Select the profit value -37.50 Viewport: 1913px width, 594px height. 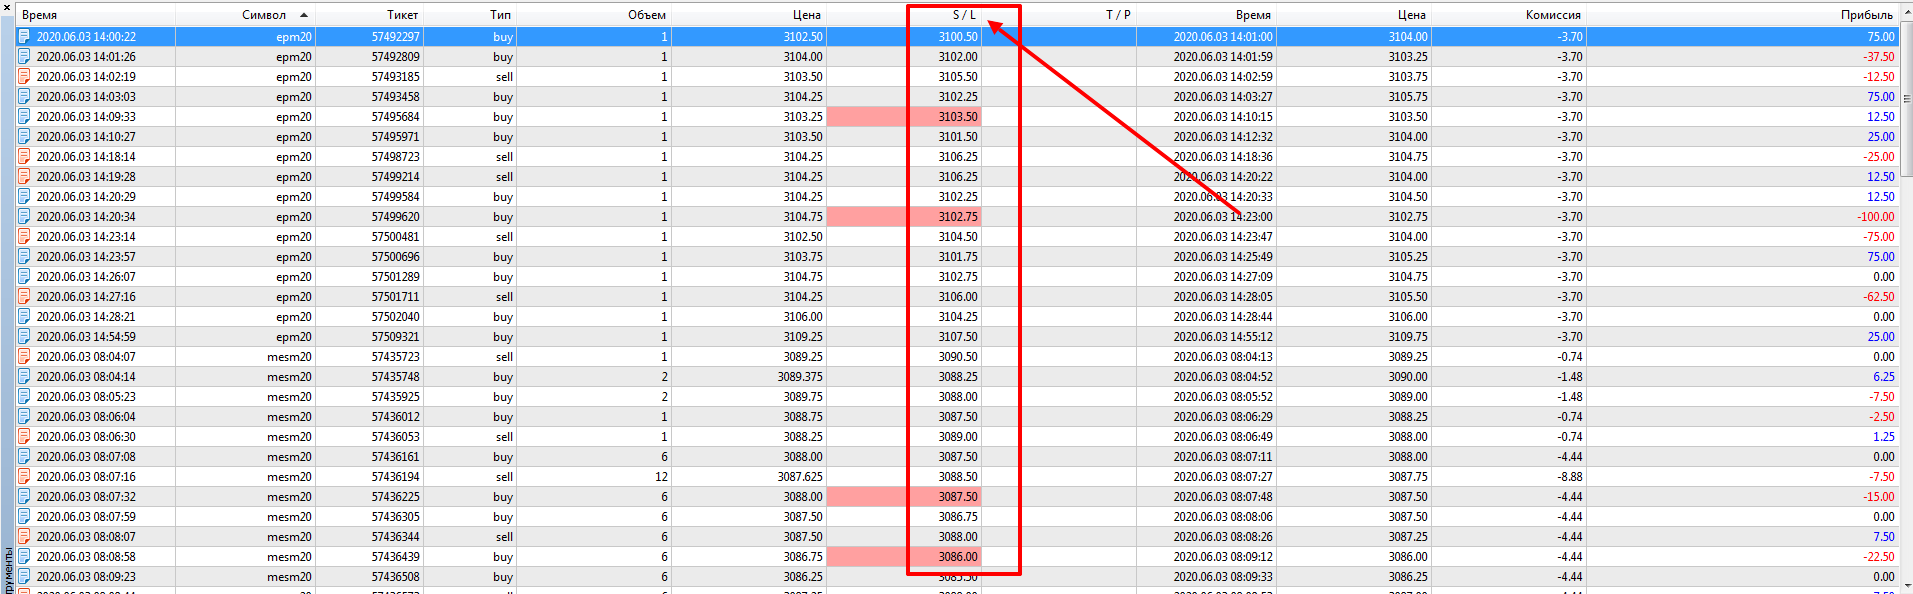click(x=1879, y=57)
